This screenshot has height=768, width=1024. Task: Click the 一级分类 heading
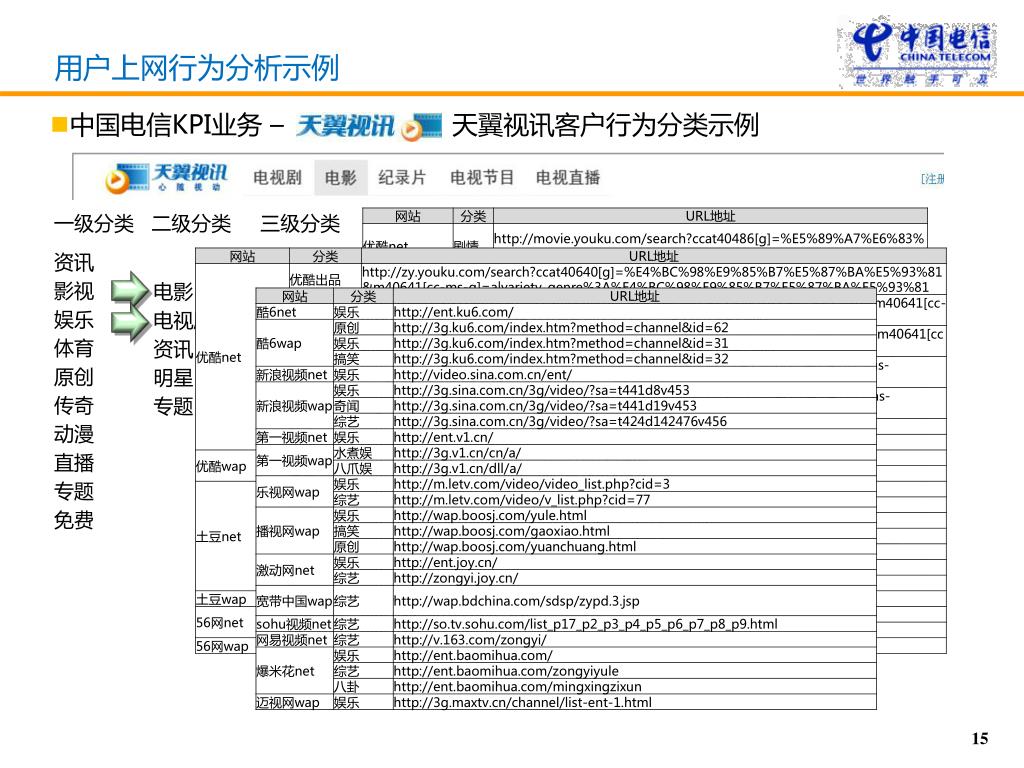tap(94, 224)
